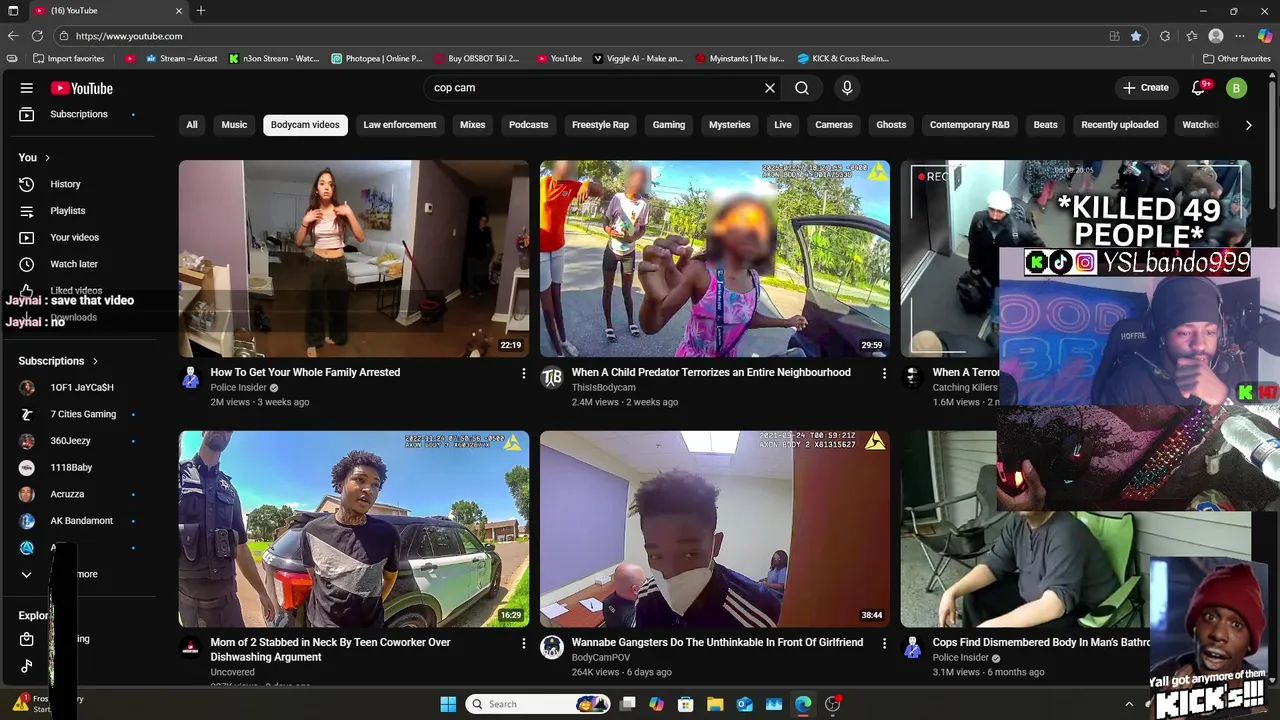Switch to OBS Studio in the taskbar
This screenshot has width=1280, height=720.
tap(833, 704)
